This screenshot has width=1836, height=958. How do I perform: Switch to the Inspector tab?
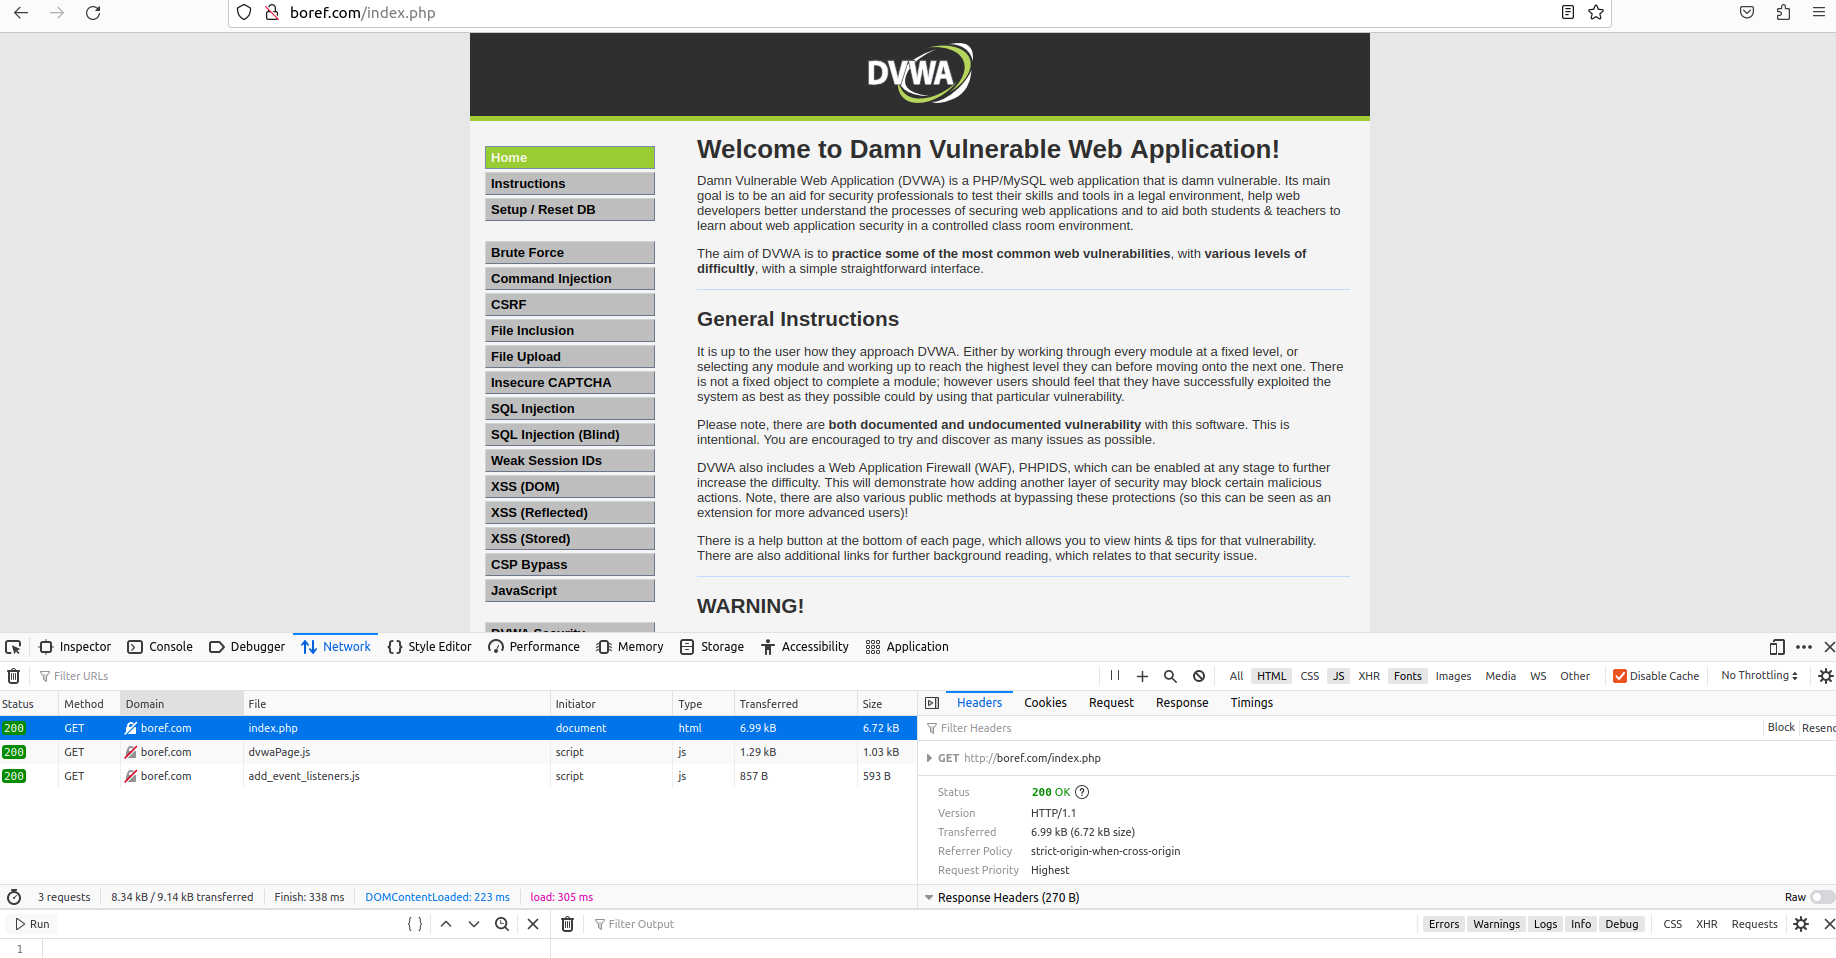pyautogui.click(x=75, y=647)
